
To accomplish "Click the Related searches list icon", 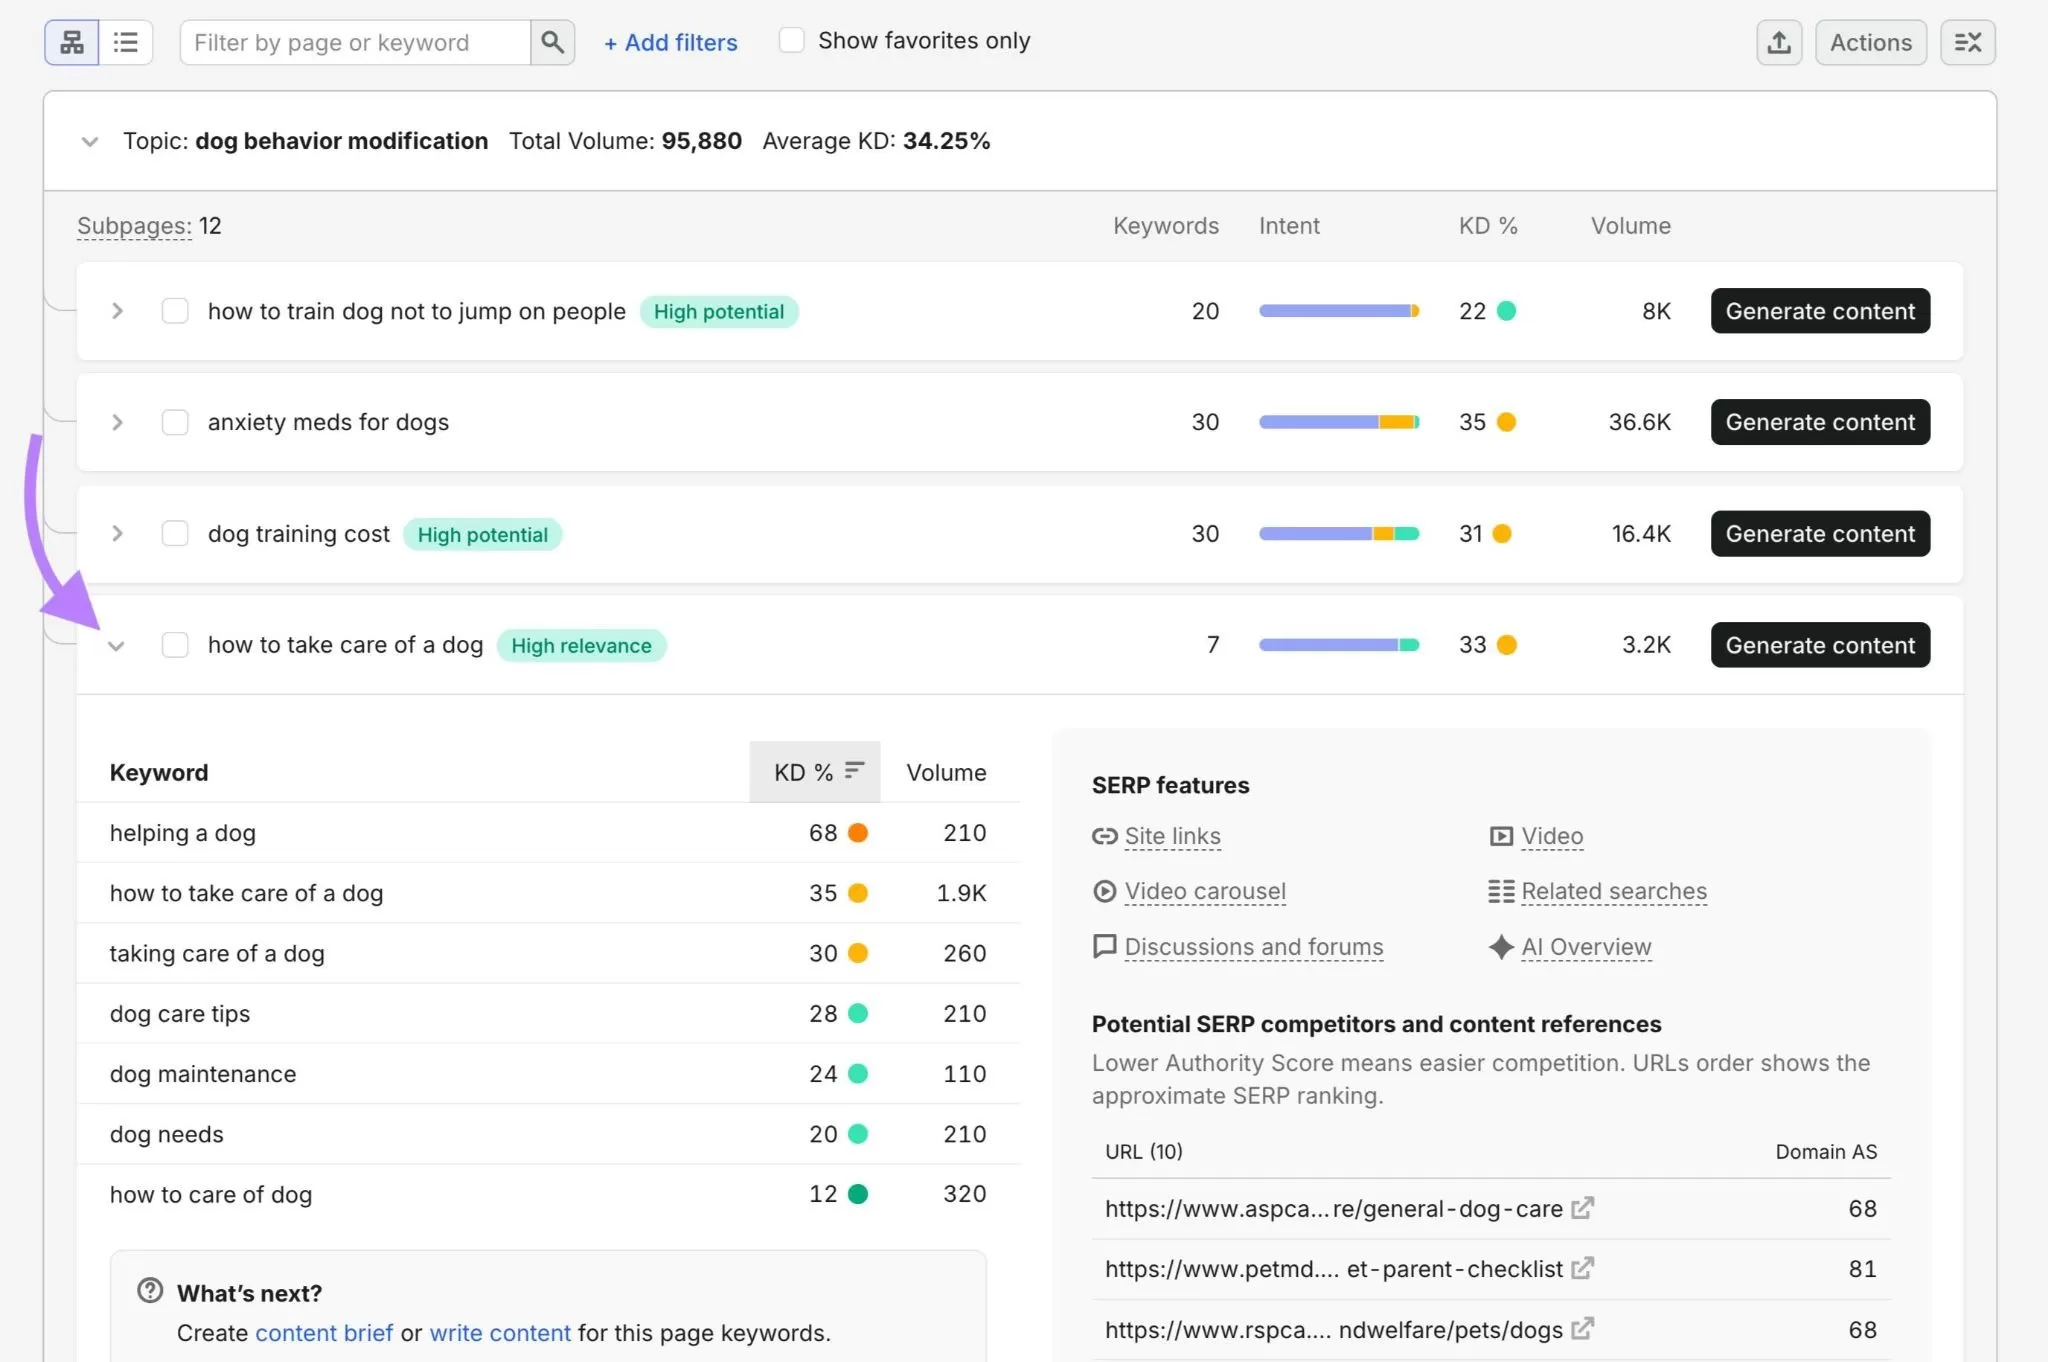I will 1501,891.
